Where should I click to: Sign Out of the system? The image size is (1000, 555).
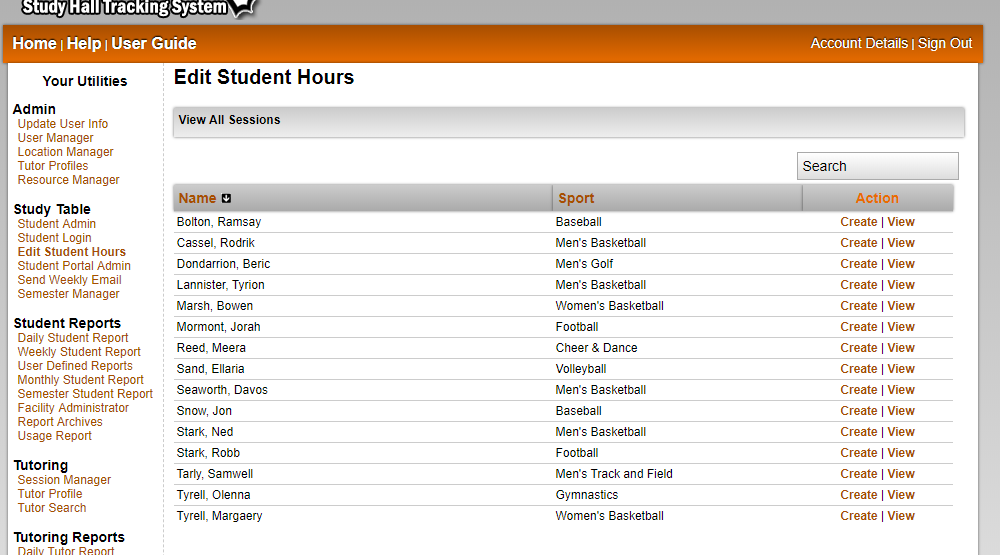click(x=945, y=43)
